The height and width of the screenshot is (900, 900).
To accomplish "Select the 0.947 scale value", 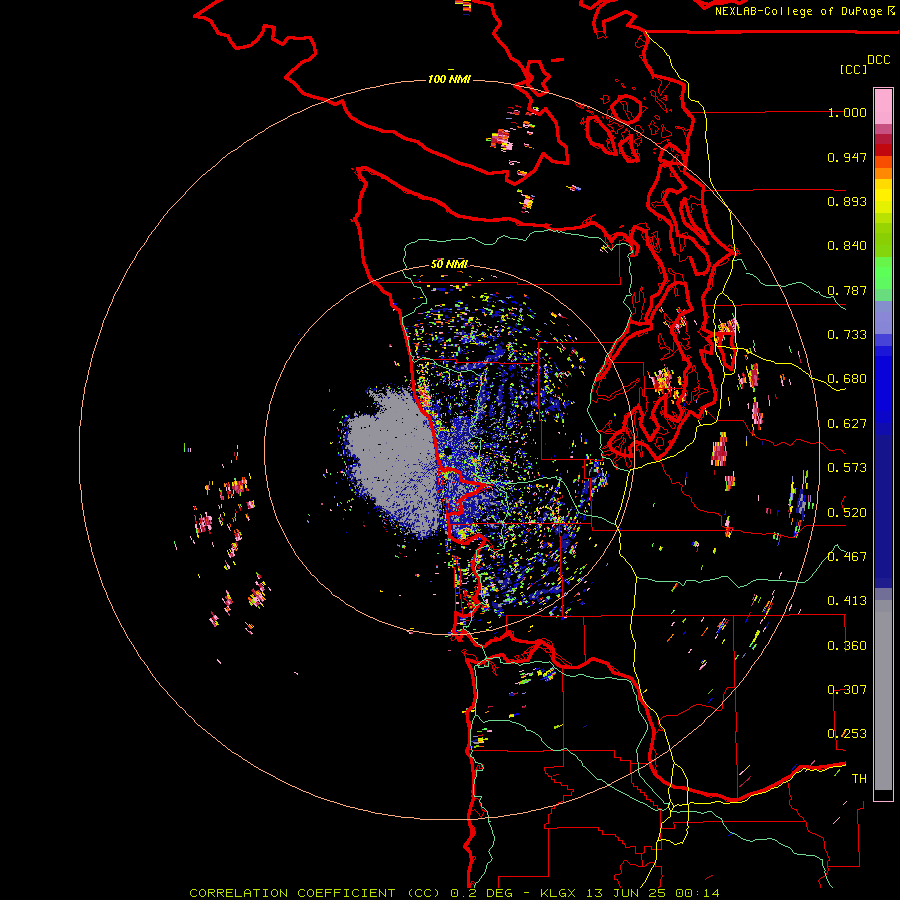I will (847, 157).
